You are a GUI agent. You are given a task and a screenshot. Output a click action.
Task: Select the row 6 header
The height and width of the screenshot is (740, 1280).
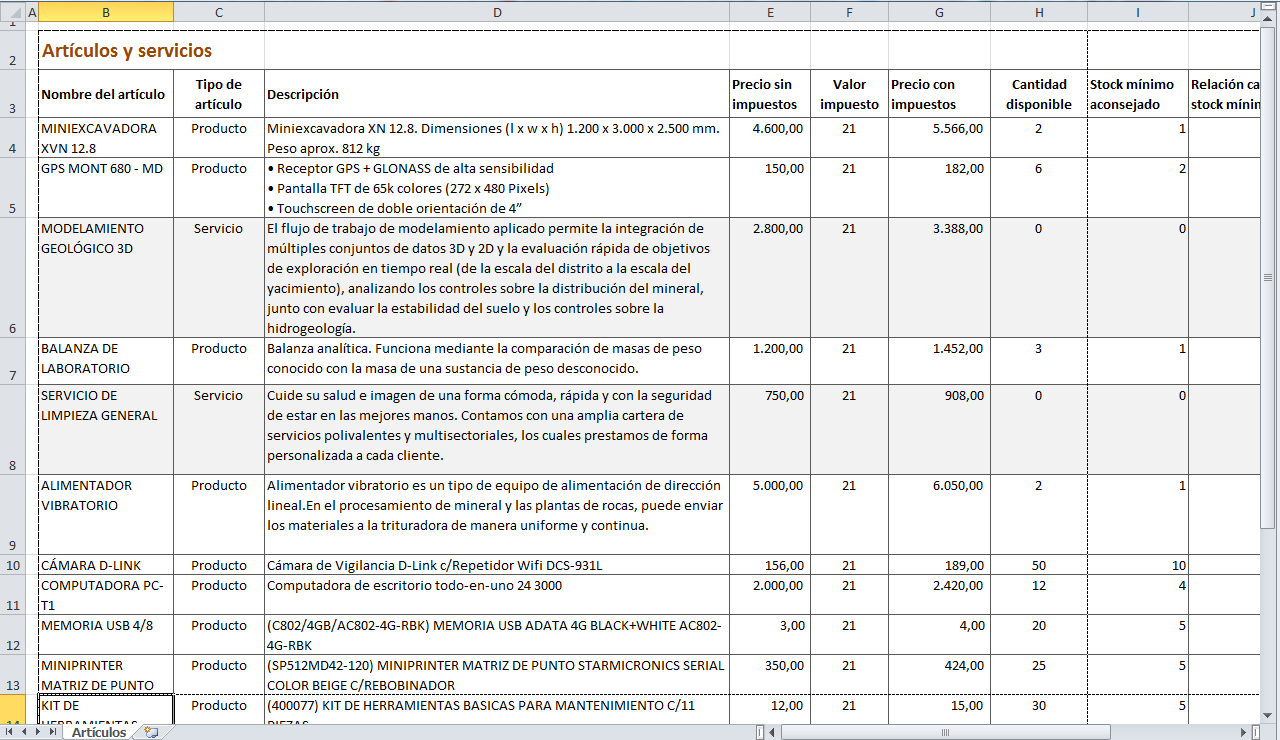12,278
